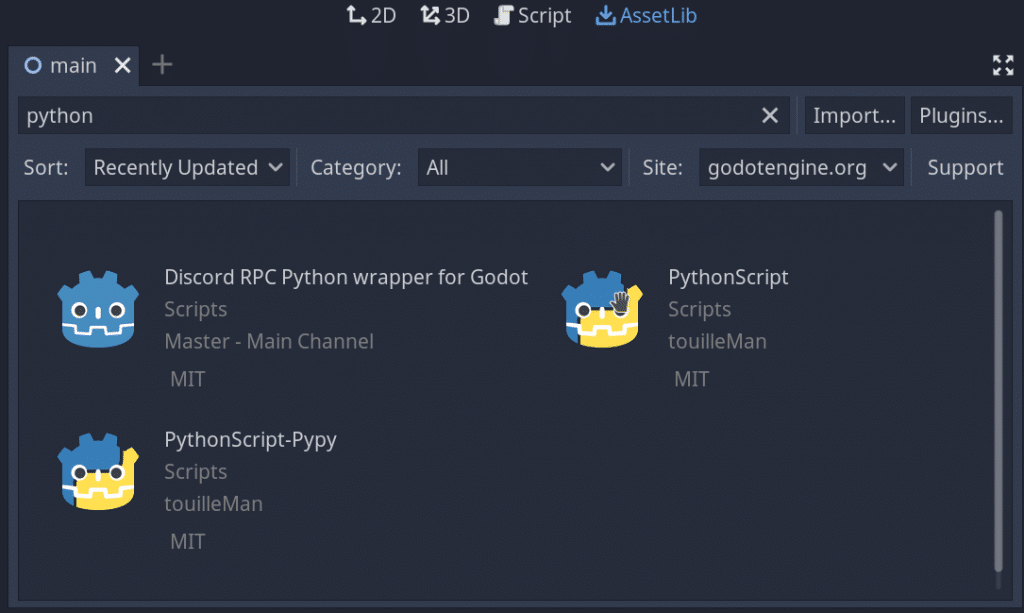Open the PythonScript-Pypy asset icon
The height and width of the screenshot is (613, 1024).
[98, 471]
